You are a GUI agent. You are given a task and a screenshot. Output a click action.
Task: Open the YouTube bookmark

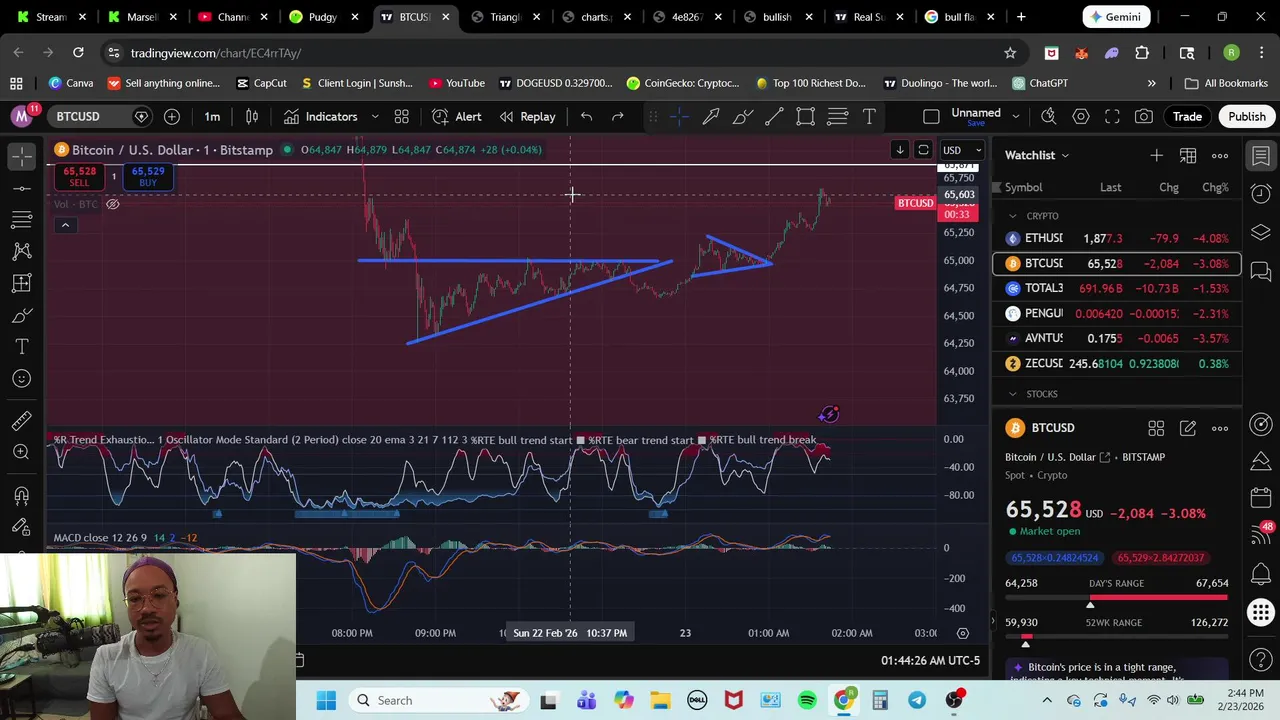click(456, 83)
